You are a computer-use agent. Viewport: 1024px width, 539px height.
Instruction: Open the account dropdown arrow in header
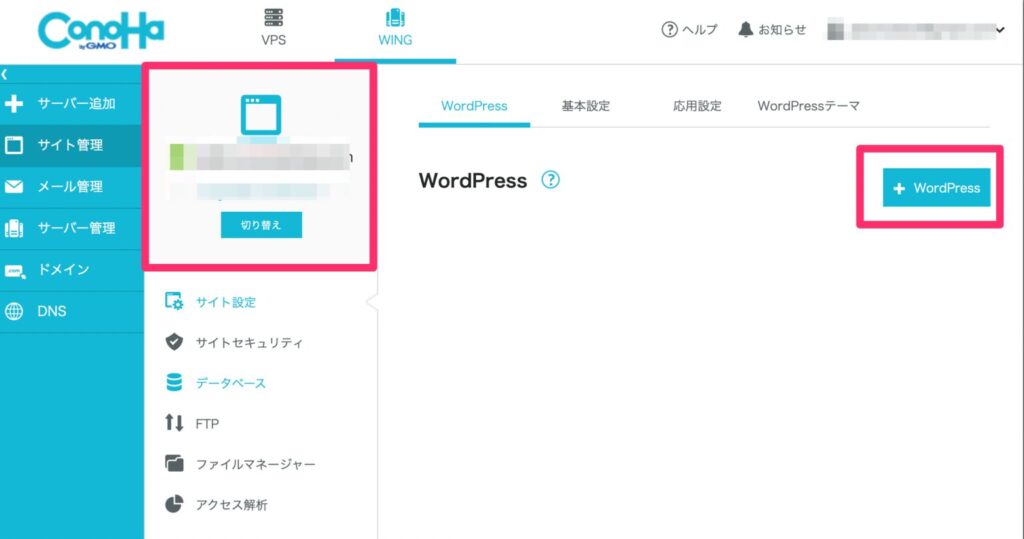[x=1000, y=30]
